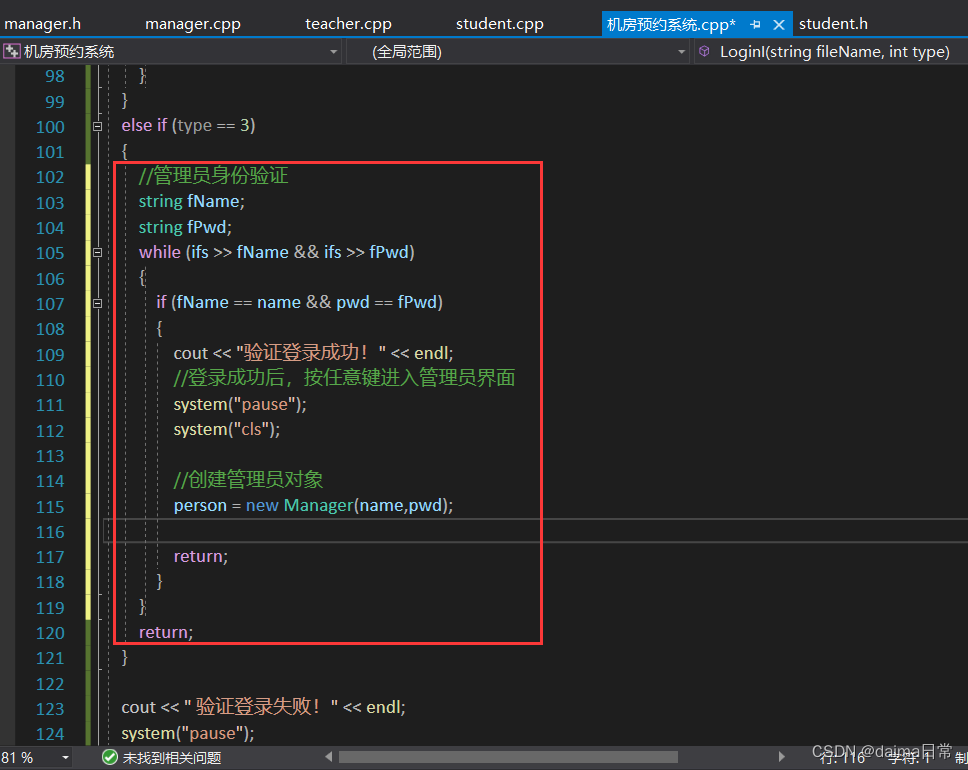Click on 'string fPwd;' at line 104
968x770 pixels.
pos(185,227)
